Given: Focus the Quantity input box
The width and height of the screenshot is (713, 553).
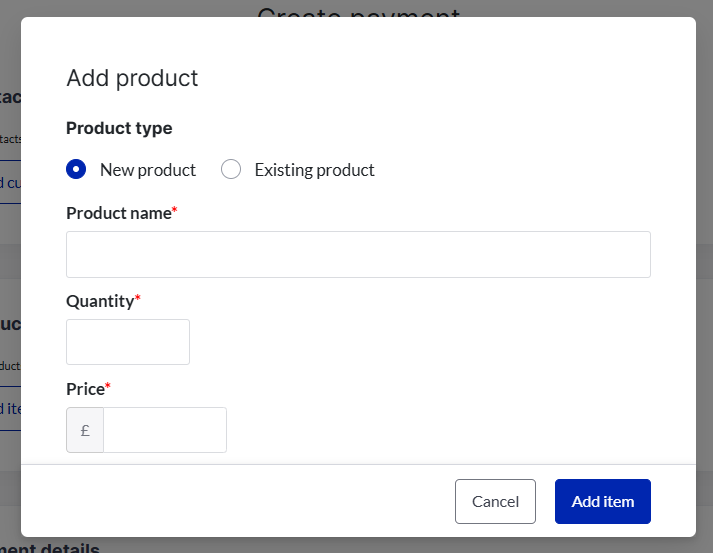Looking at the screenshot, I should tap(128, 342).
